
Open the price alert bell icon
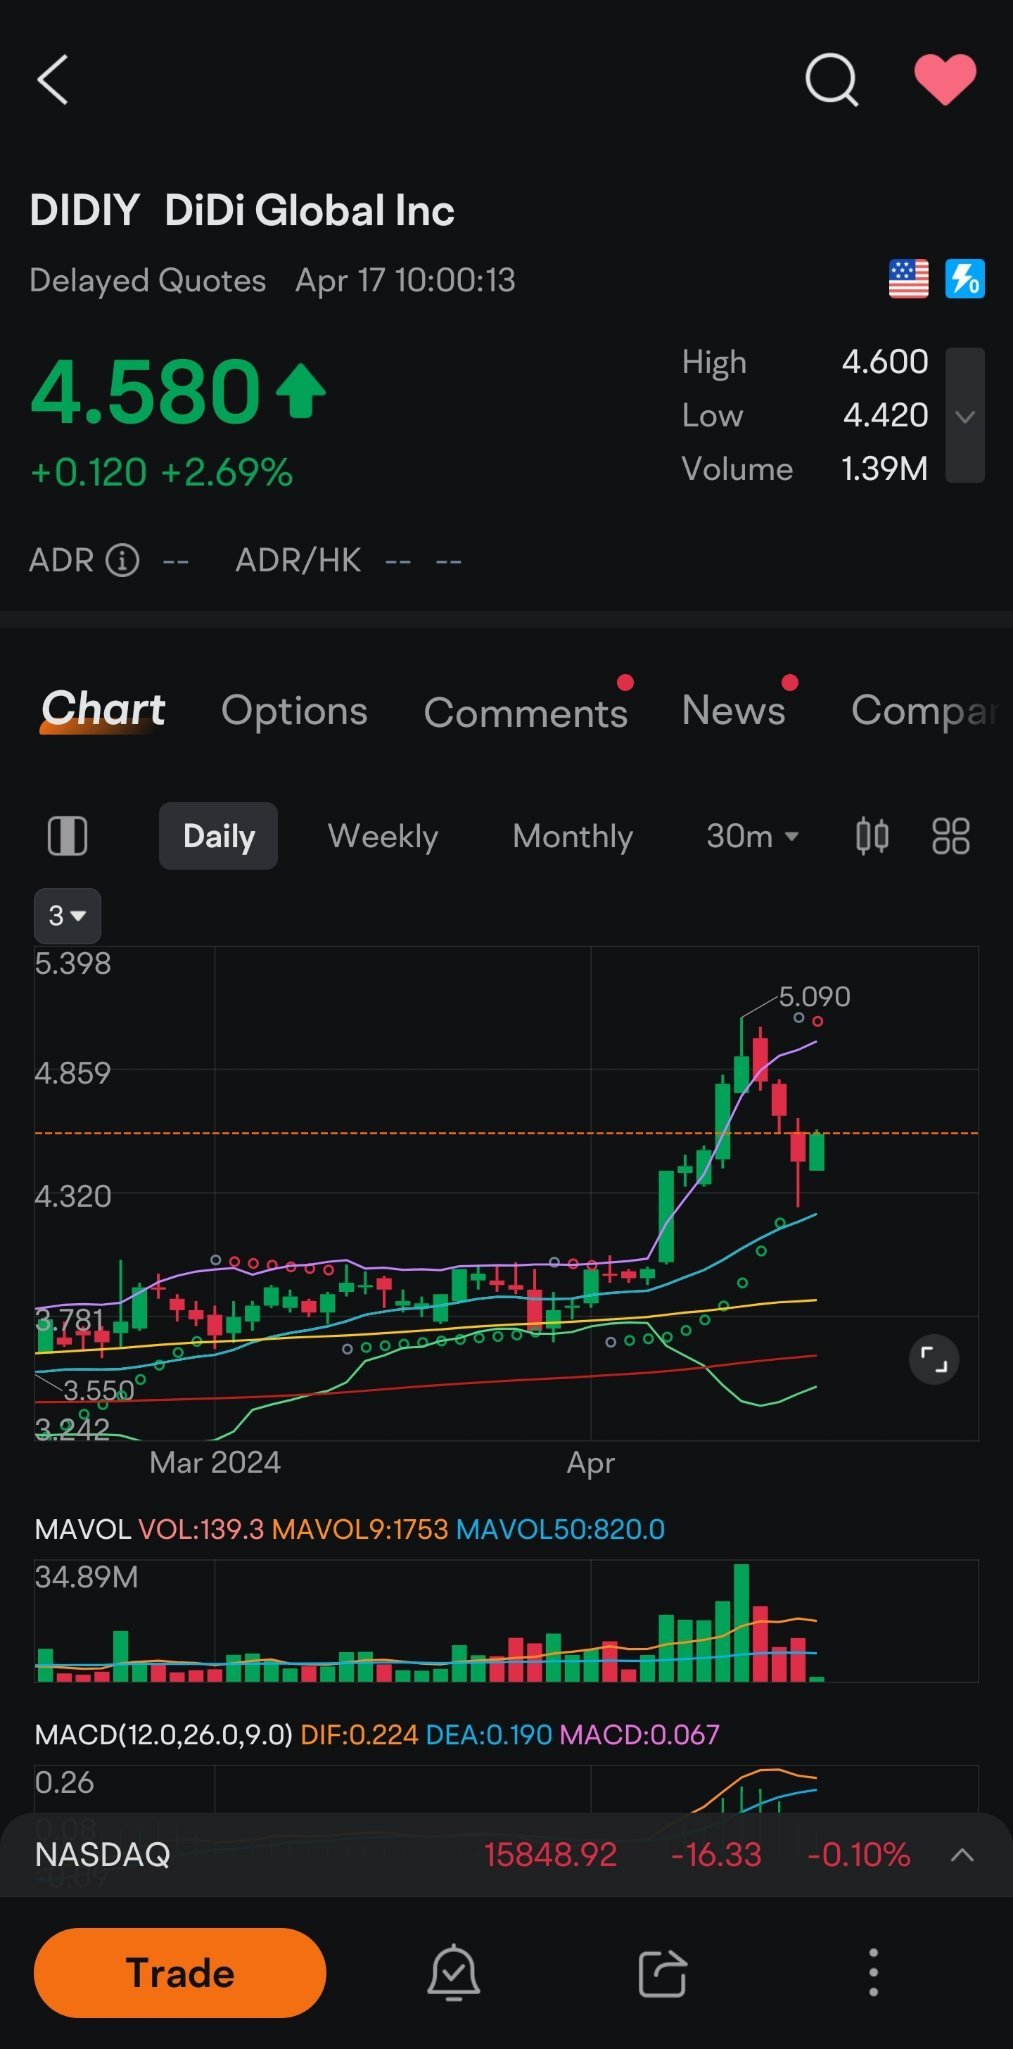coord(454,1973)
